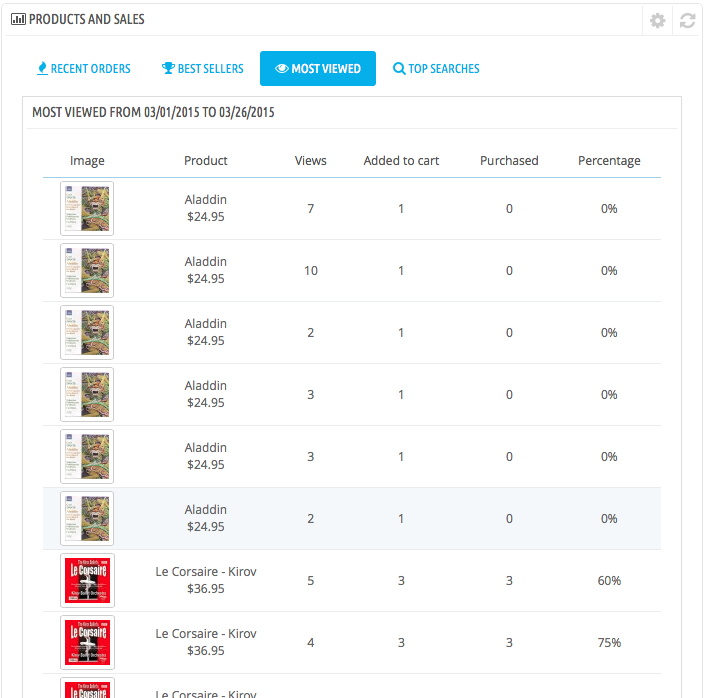Click the views value 5 for Le Corsaire
This screenshot has height=698, width=705.
point(311,581)
